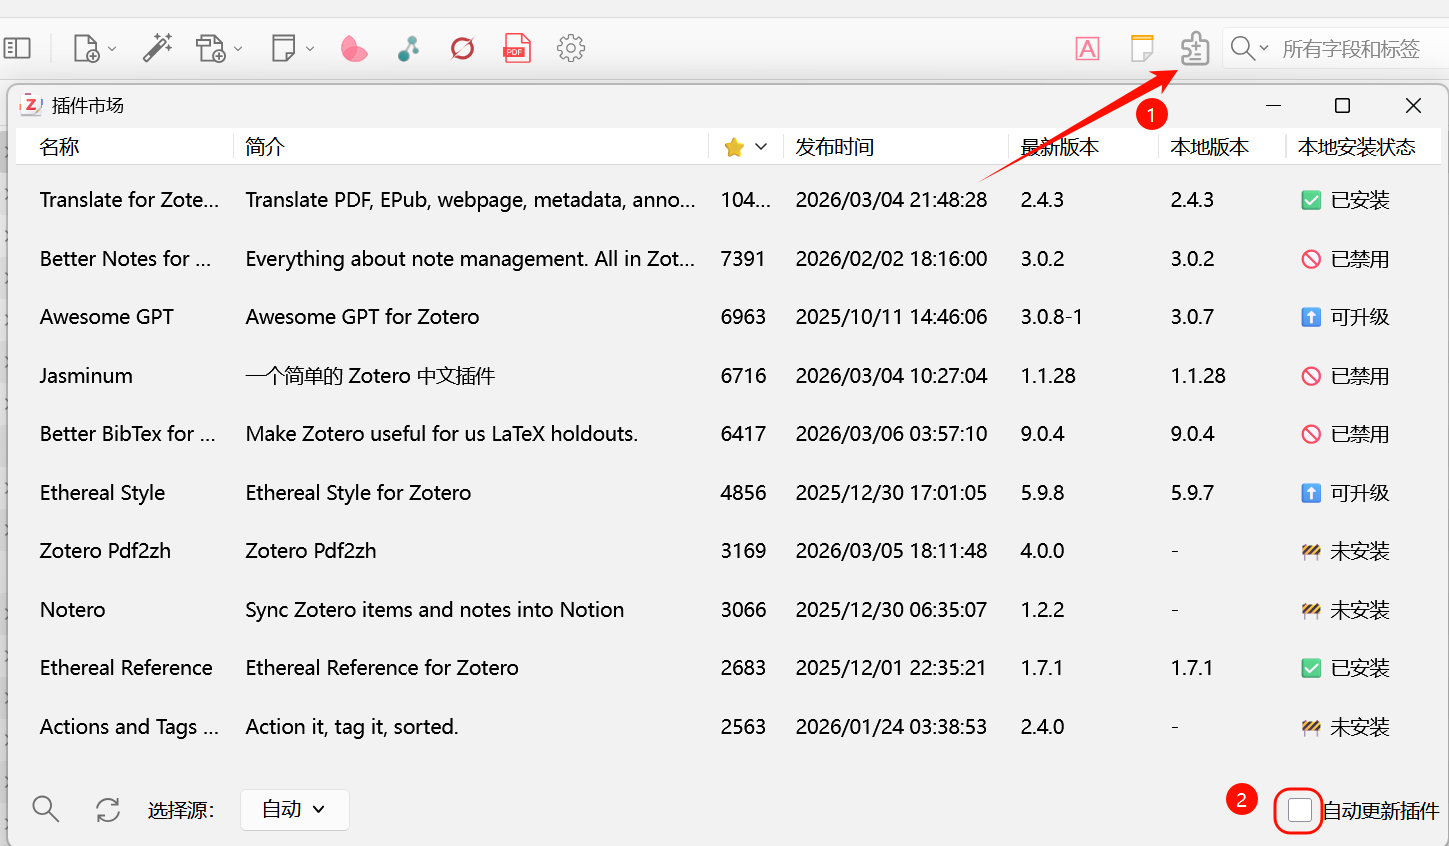The width and height of the screenshot is (1449, 846).
Task: Sort by the 本地版本 column header
Action: tap(1210, 147)
